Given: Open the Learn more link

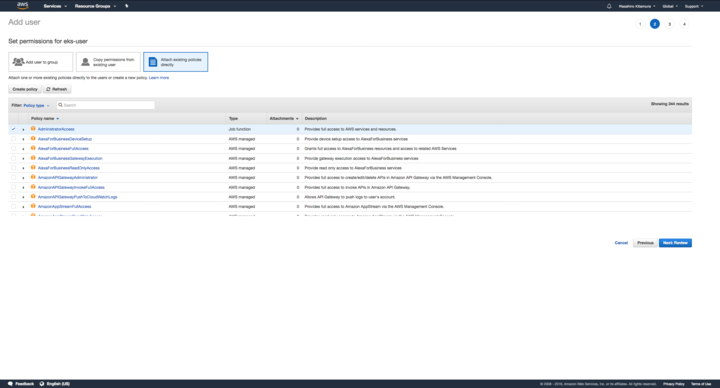Looking at the screenshot, I should click(159, 78).
